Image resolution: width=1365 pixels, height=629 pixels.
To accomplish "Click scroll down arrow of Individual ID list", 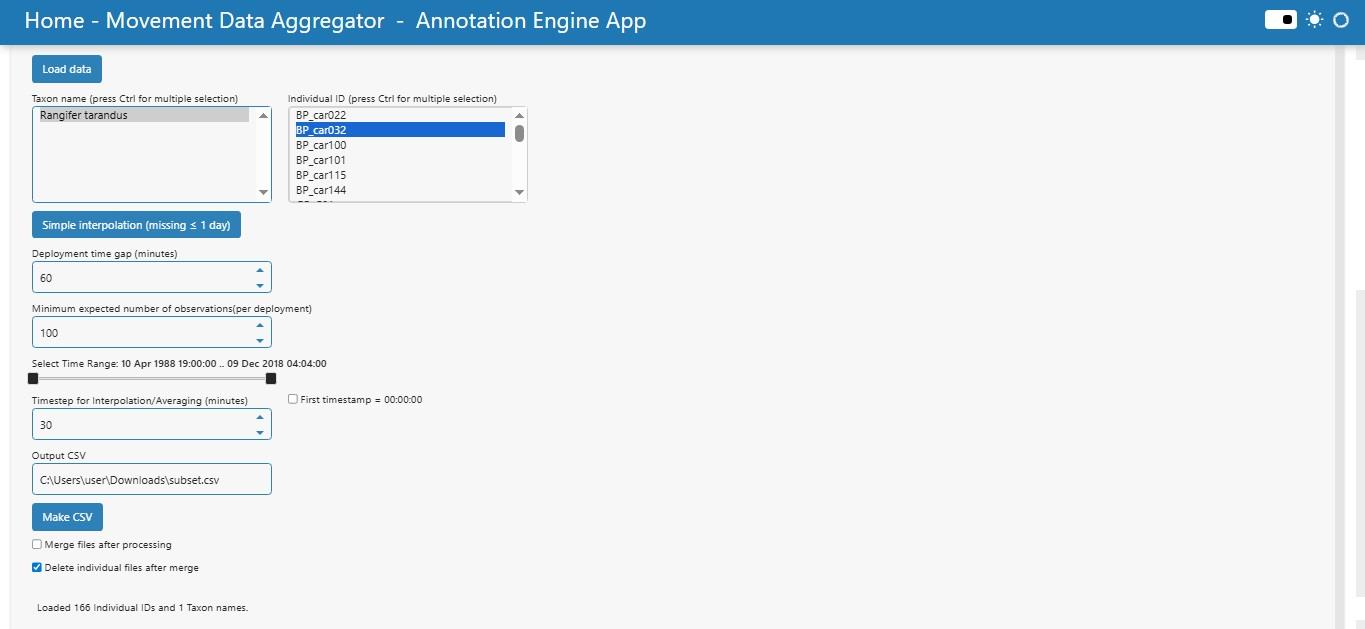I will tap(519, 193).
